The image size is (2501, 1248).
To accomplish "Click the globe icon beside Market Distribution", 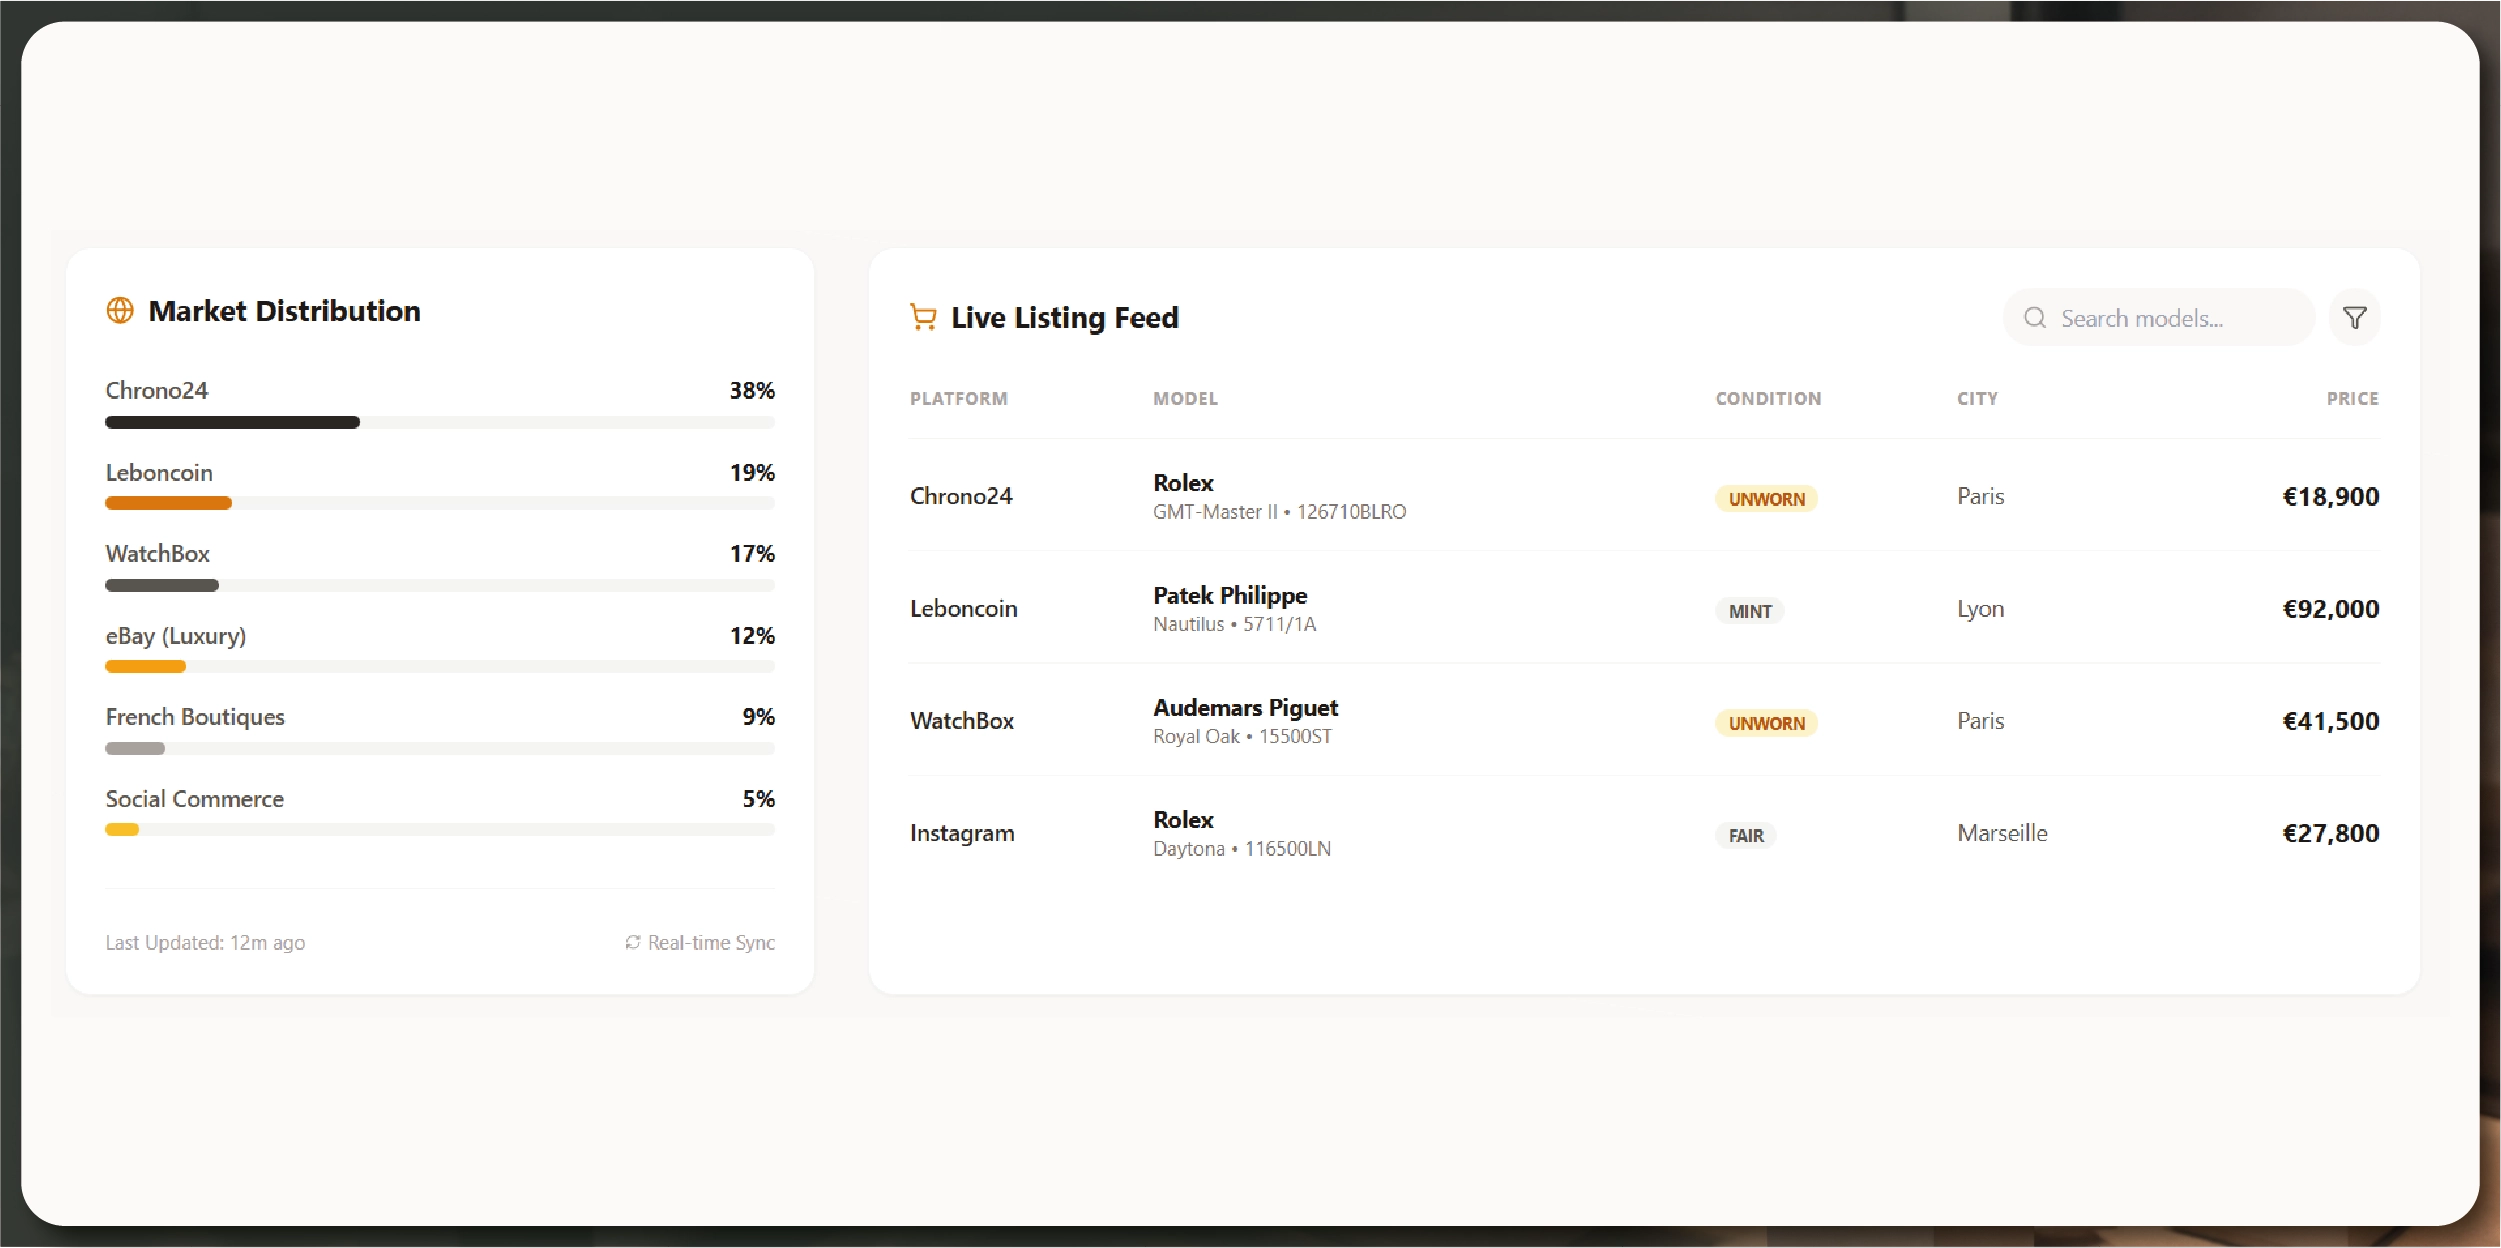I will pyautogui.click(x=120, y=311).
